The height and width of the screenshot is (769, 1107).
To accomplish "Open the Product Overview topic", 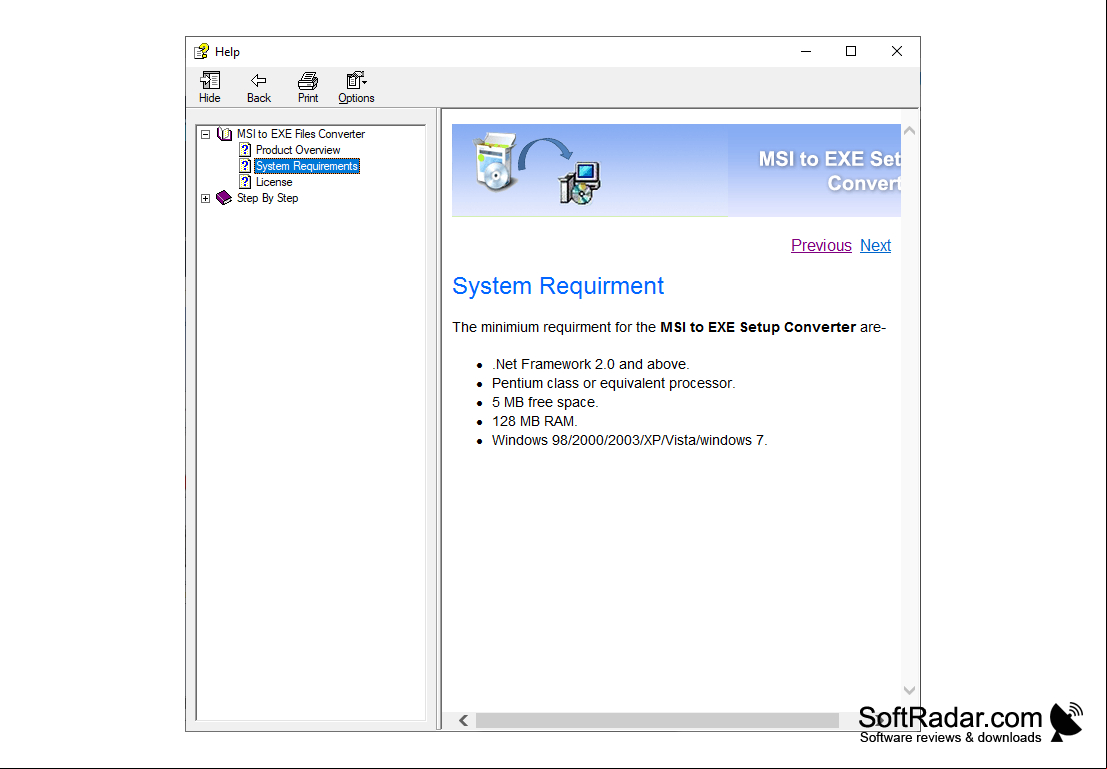I will tap(298, 150).
